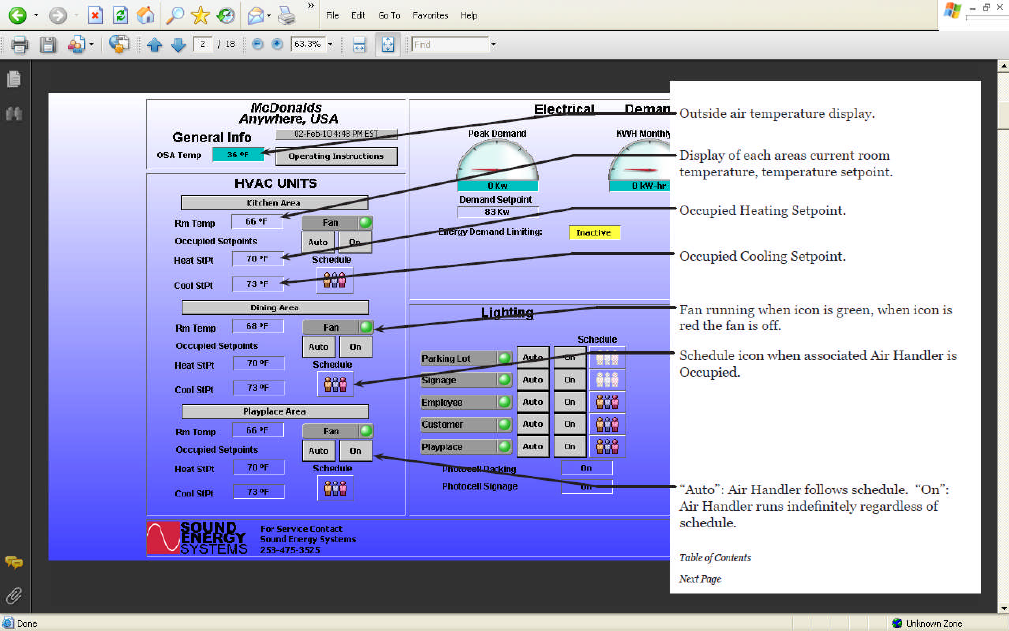Set Kitchen Area fan to Auto
This screenshot has width=1009, height=631.
pyautogui.click(x=318, y=242)
